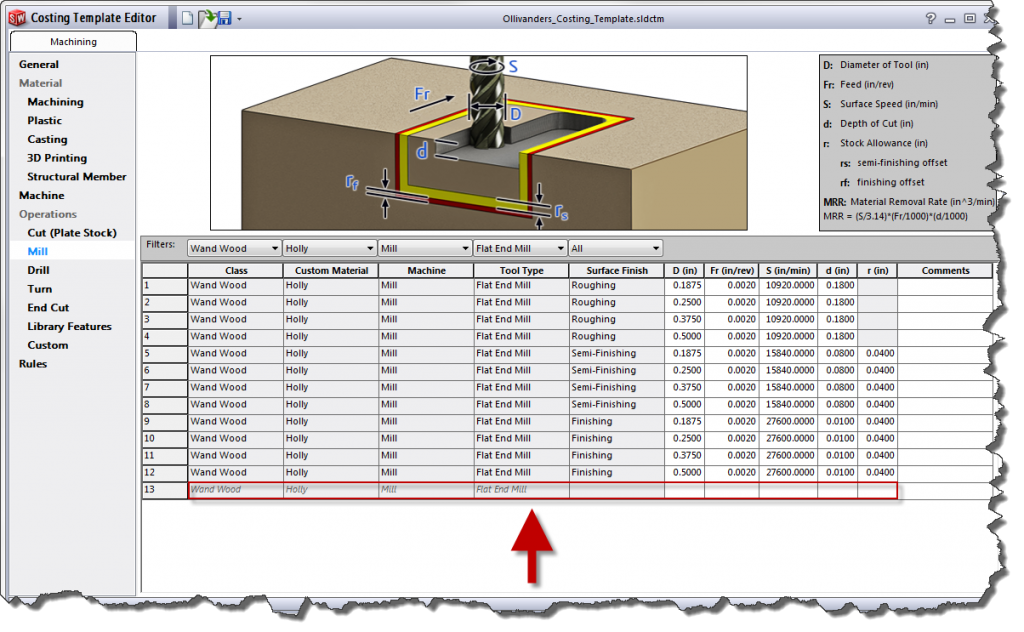Image resolution: width=1024 pixels, height=632 pixels.
Task: Open the 3D Printing material settings
Action: point(58,158)
